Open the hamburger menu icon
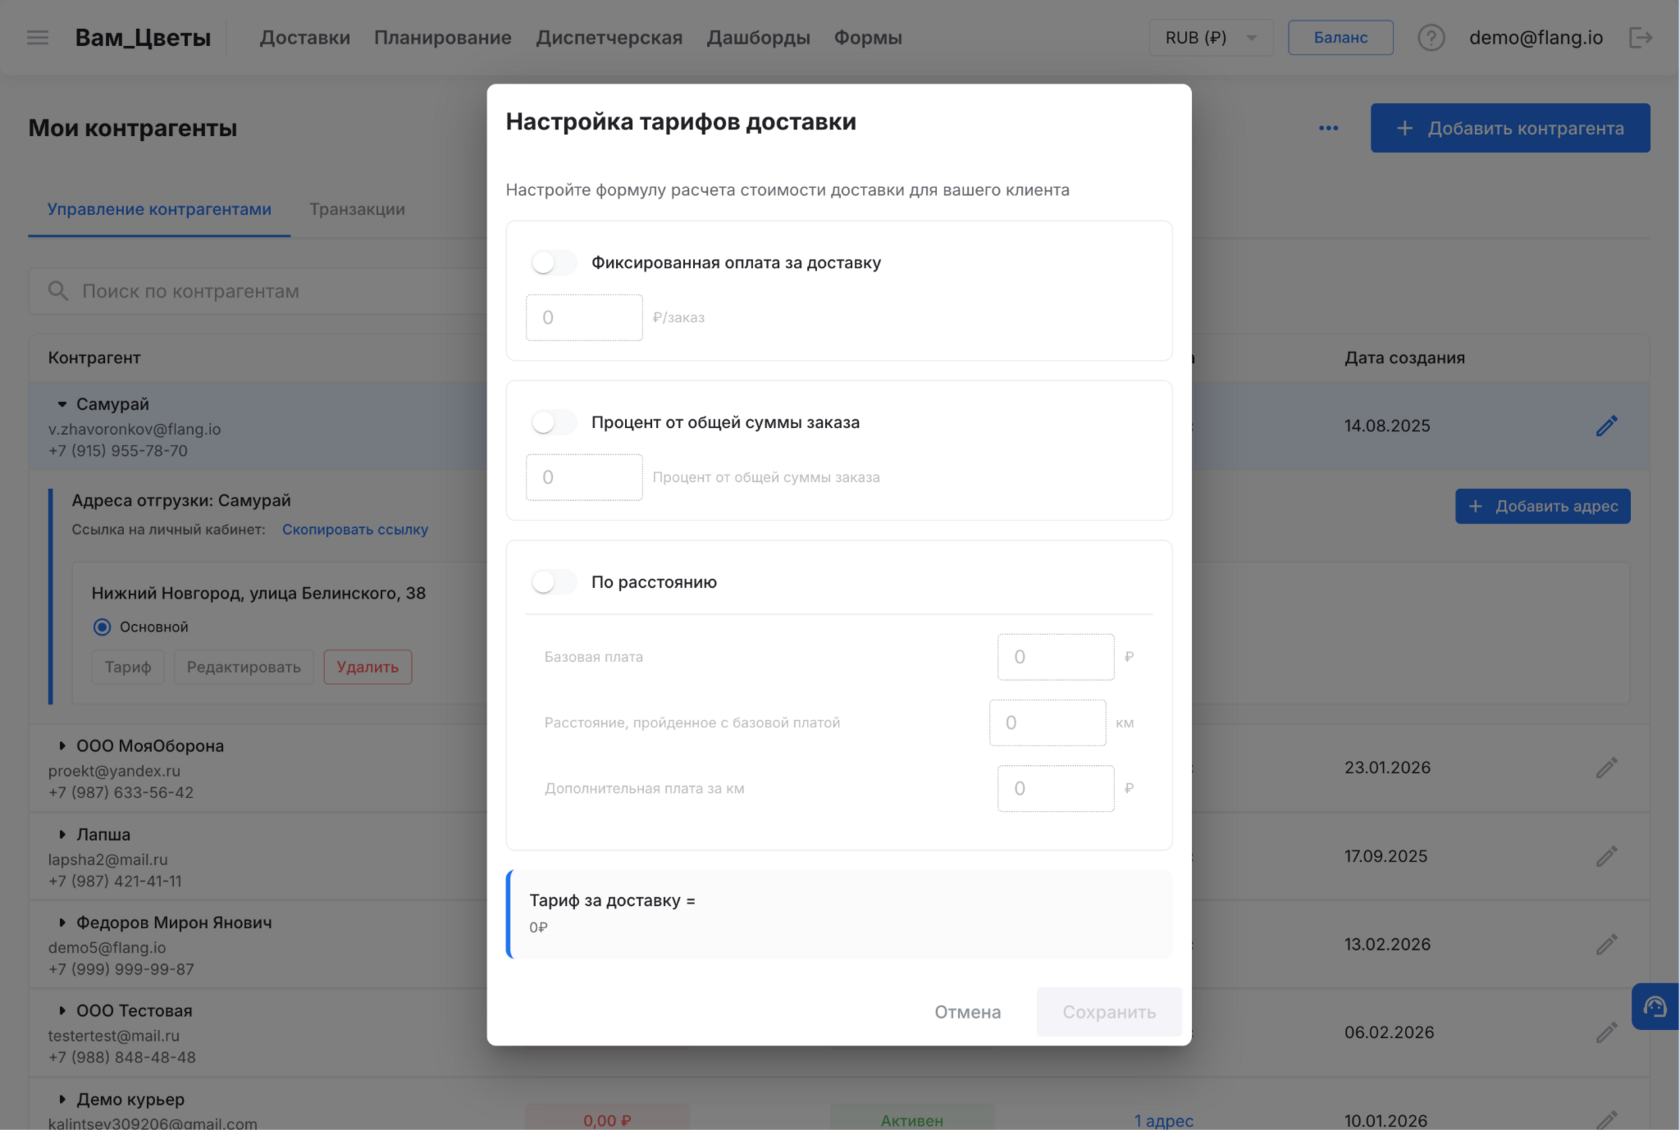 coord(38,37)
